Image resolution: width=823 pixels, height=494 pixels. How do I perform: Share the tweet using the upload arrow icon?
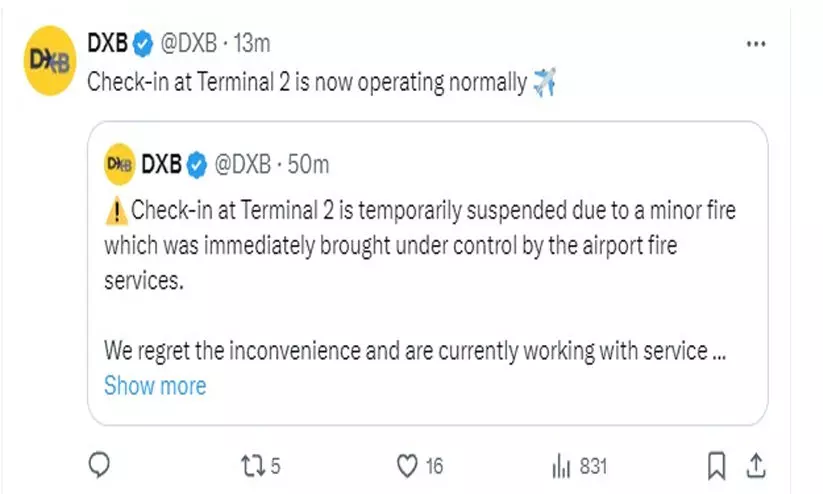click(756, 465)
